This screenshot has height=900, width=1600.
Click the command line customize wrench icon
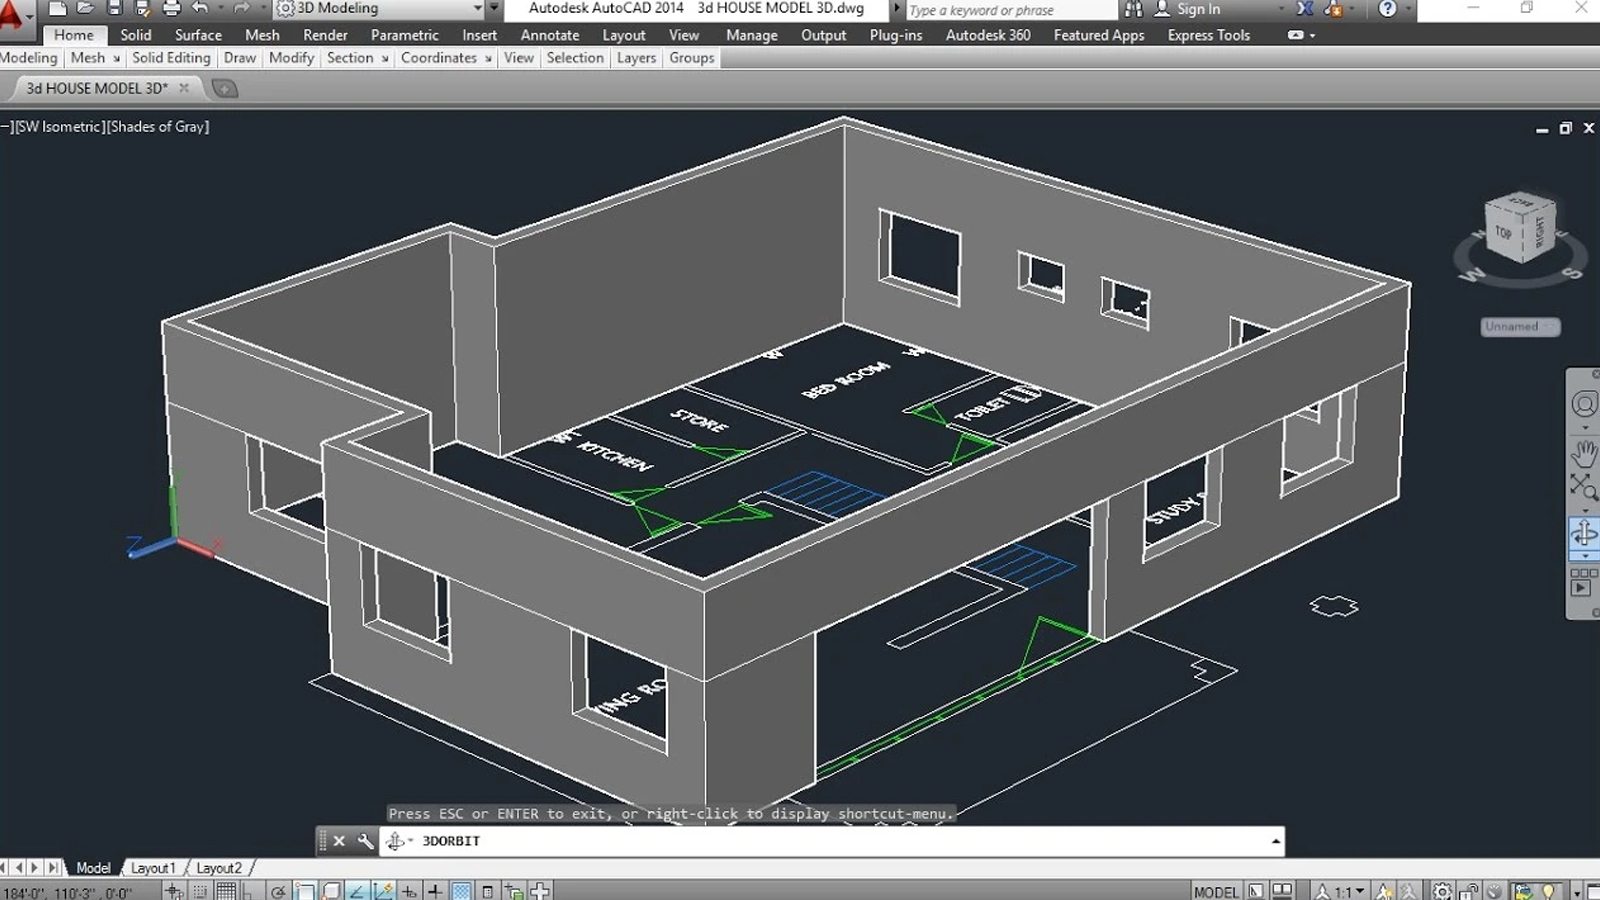(365, 841)
